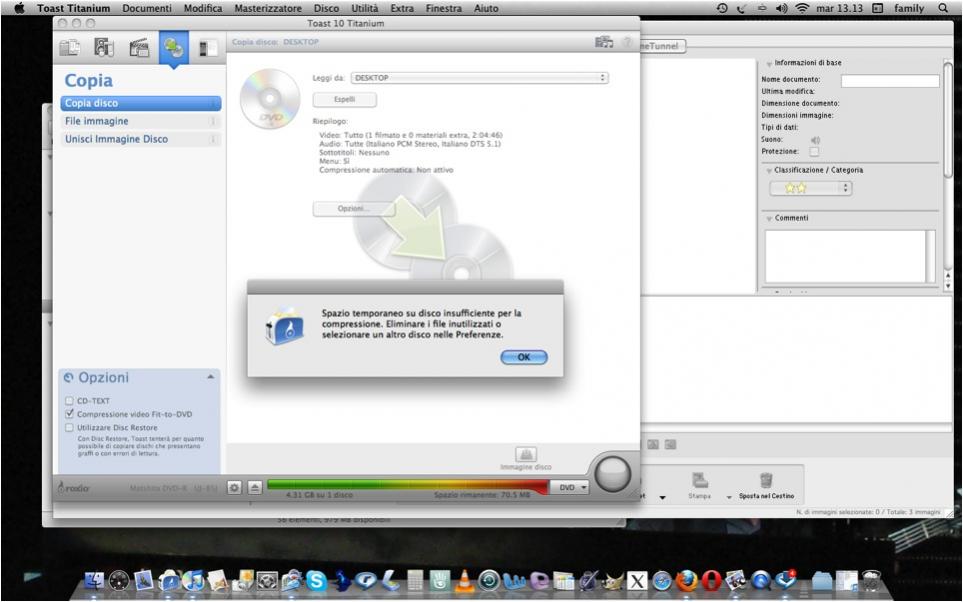The image size is (963, 602).
Task: Open the Modifica menu
Action: click(x=203, y=8)
